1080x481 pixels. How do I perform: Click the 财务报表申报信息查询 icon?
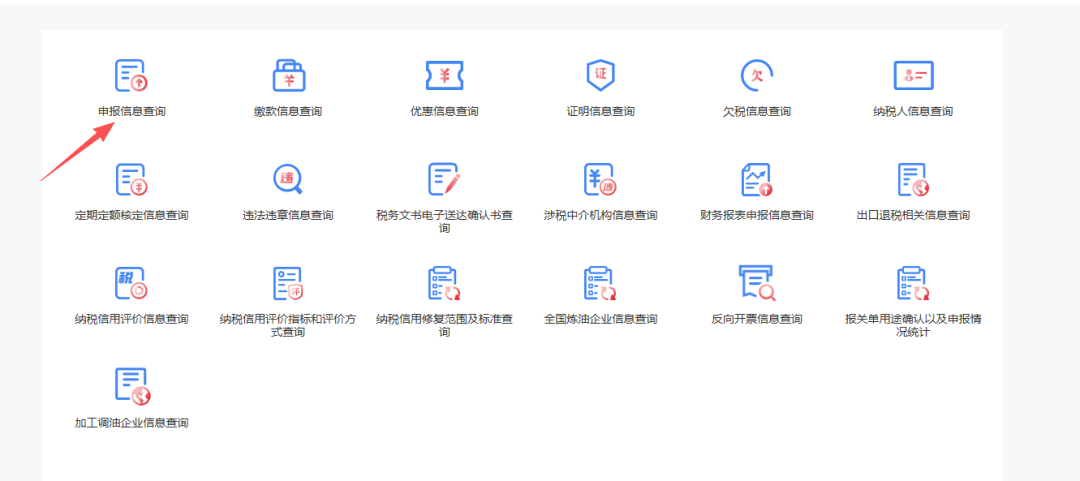click(x=756, y=180)
